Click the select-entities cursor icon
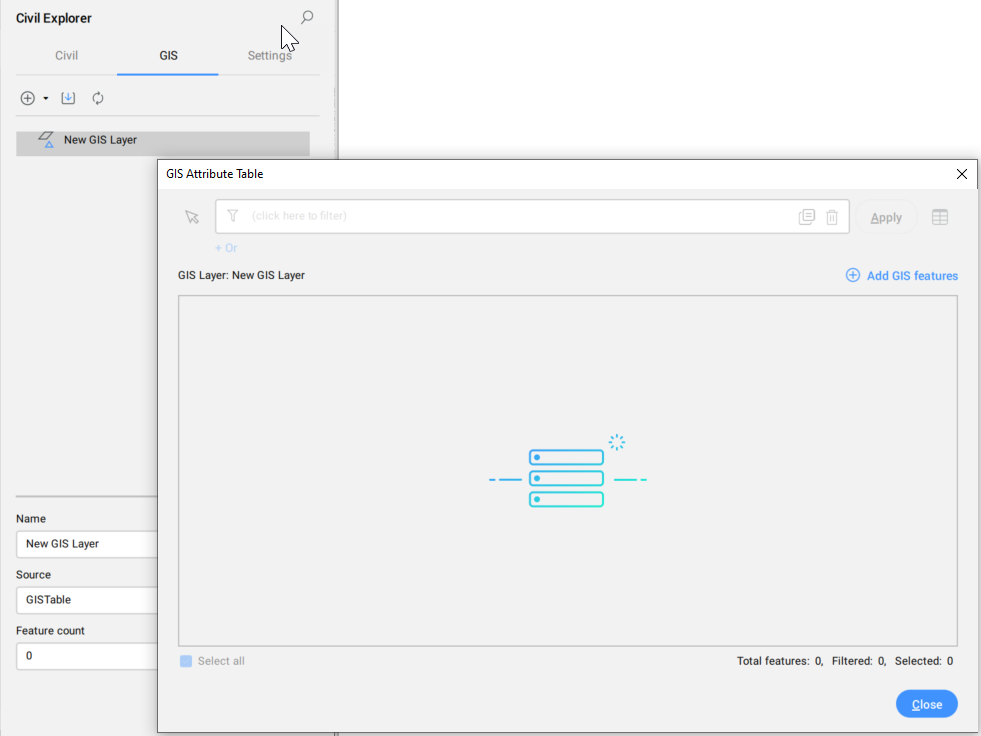 tap(192, 217)
